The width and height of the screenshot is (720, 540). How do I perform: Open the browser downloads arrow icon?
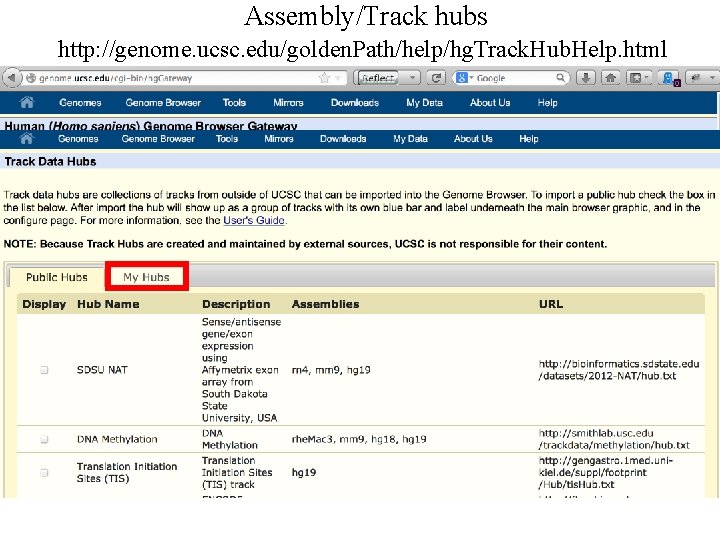[586, 78]
